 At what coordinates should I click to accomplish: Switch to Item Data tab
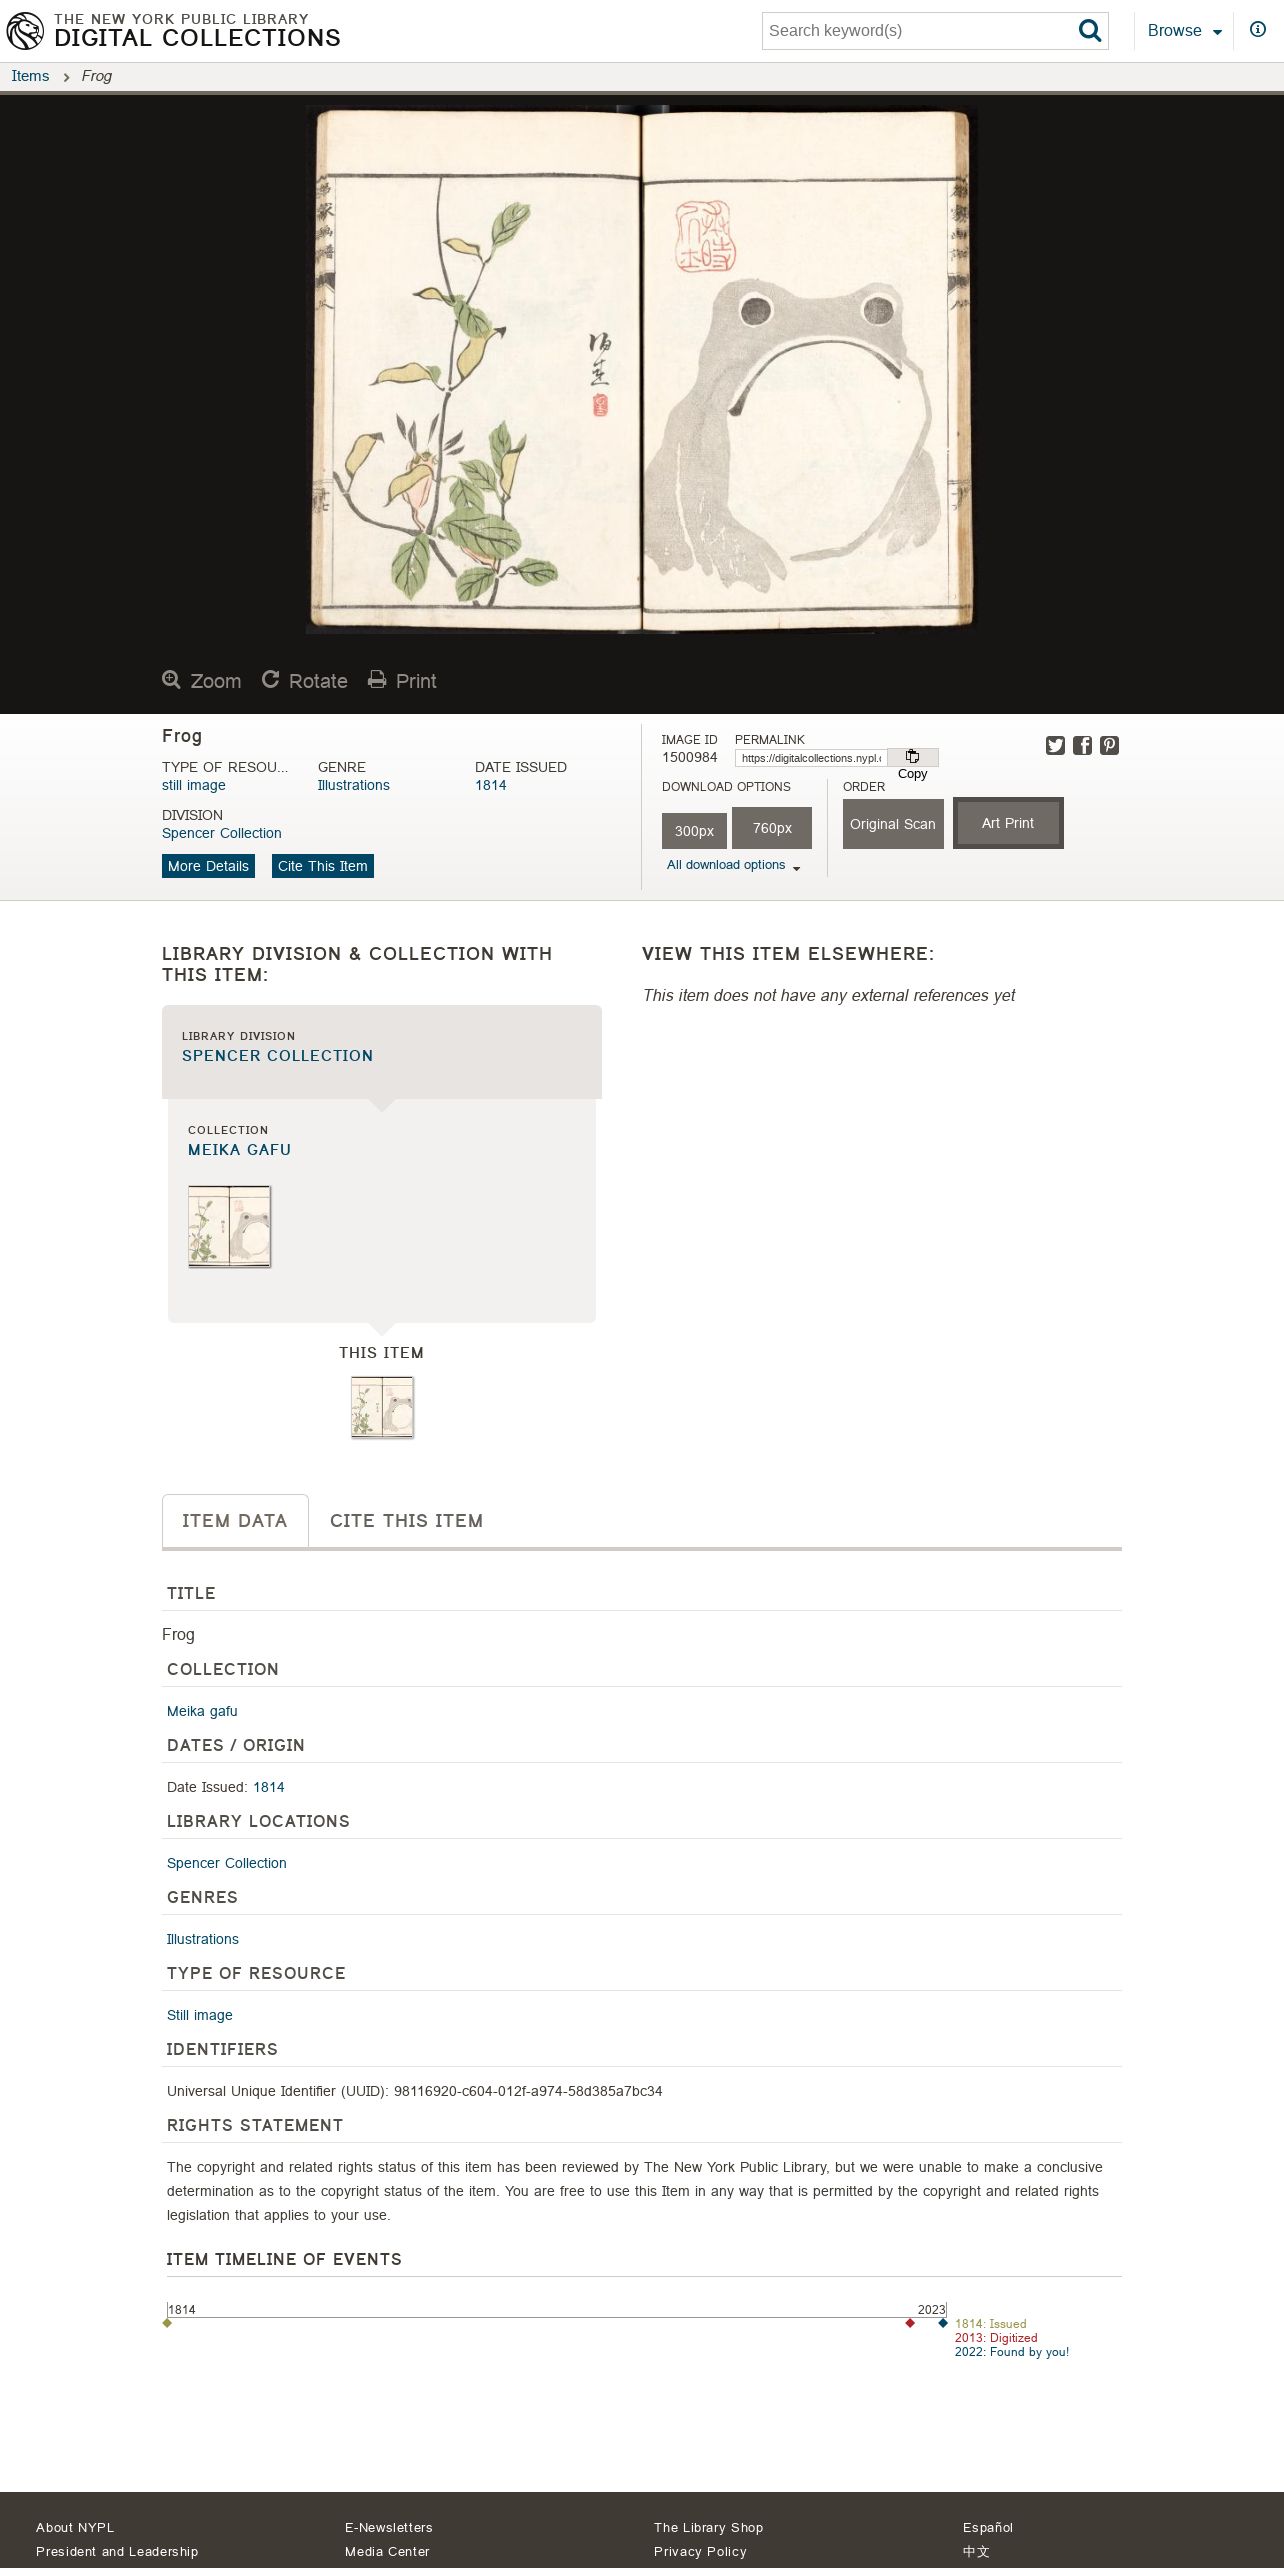point(235,1521)
